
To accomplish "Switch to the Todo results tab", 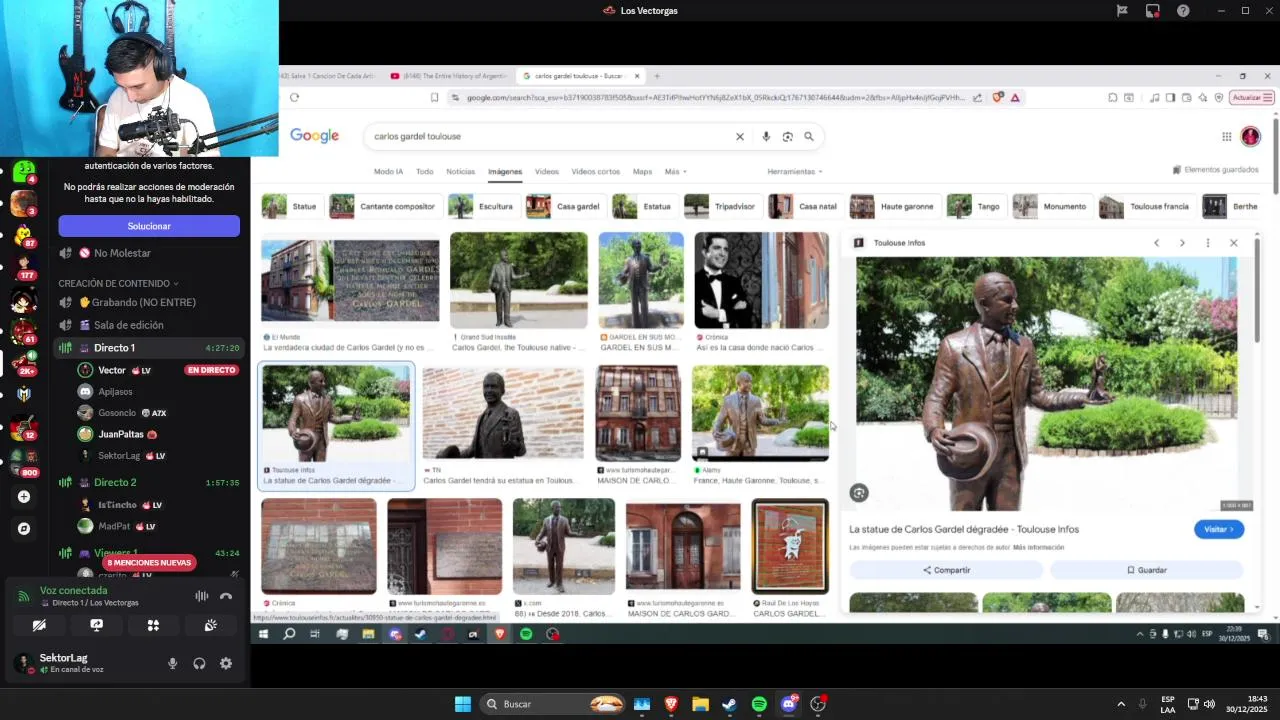I will pyautogui.click(x=424, y=172).
